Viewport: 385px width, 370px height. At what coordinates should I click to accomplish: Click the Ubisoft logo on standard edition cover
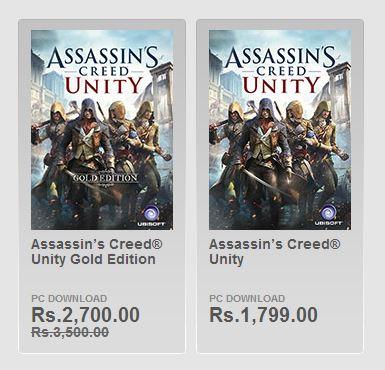329,215
